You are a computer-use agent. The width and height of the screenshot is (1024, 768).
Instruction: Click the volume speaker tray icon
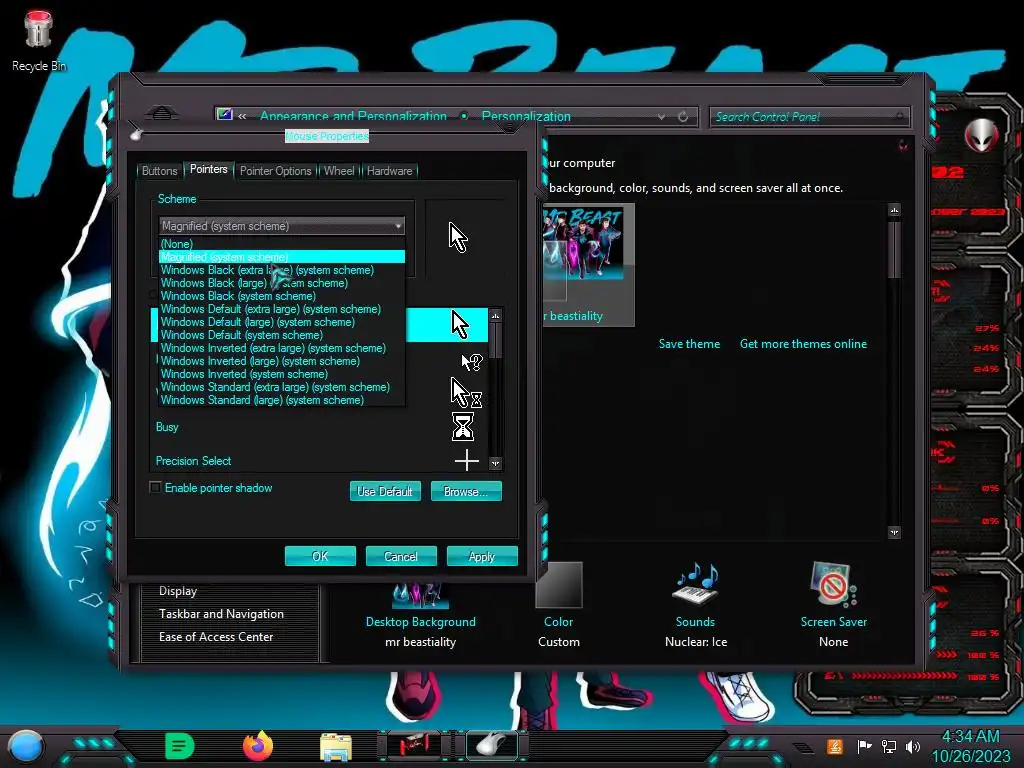(x=913, y=746)
